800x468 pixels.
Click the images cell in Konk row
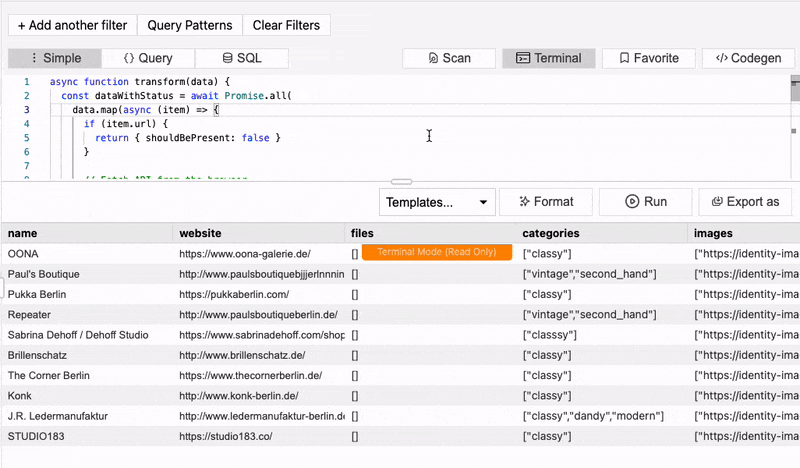(x=744, y=396)
